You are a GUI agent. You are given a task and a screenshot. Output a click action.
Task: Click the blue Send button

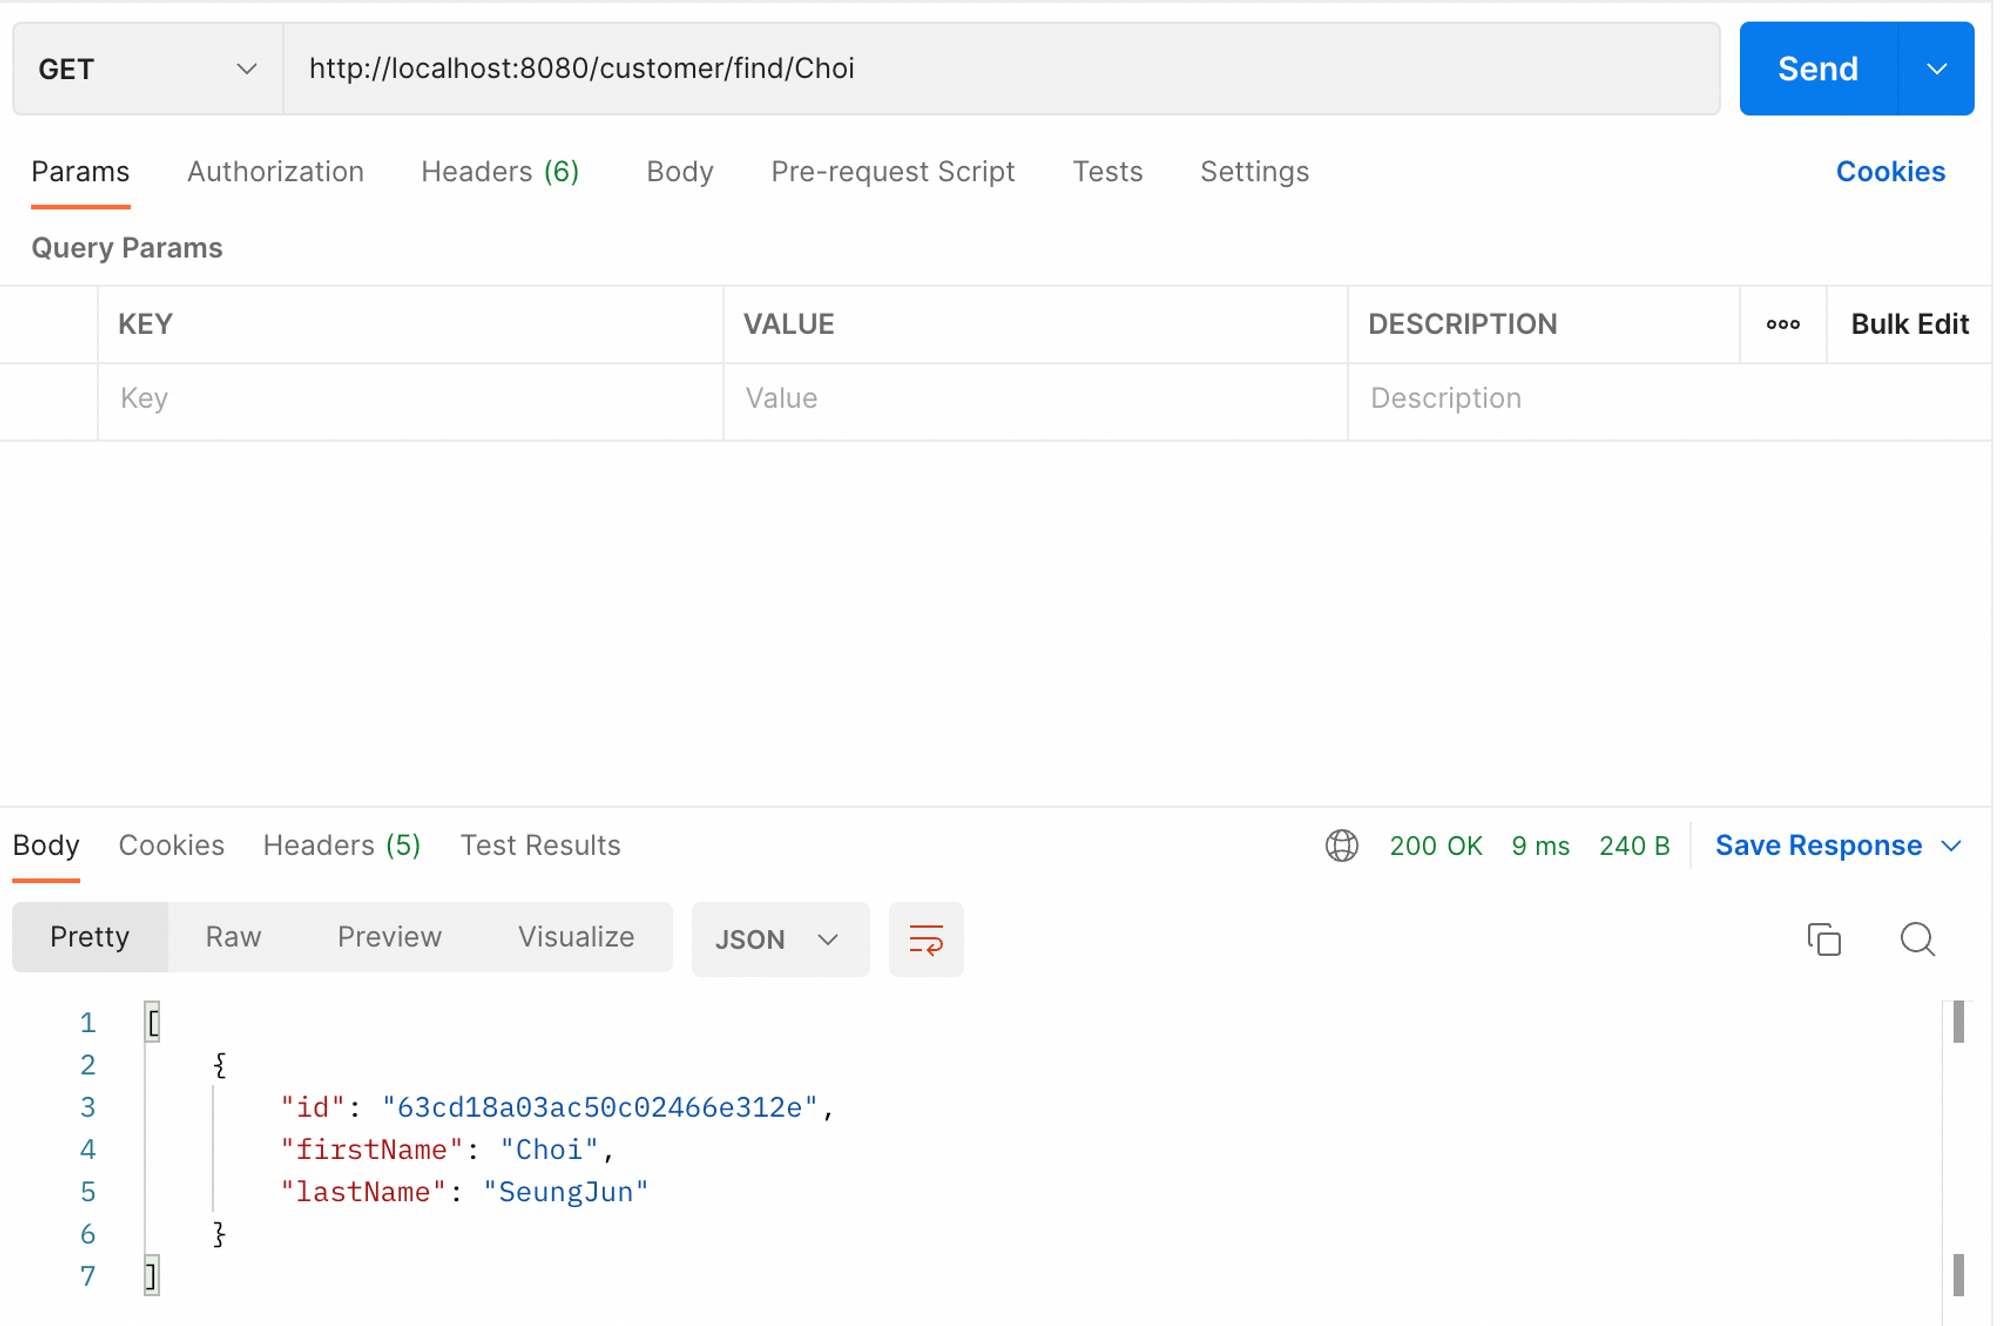click(x=1817, y=69)
